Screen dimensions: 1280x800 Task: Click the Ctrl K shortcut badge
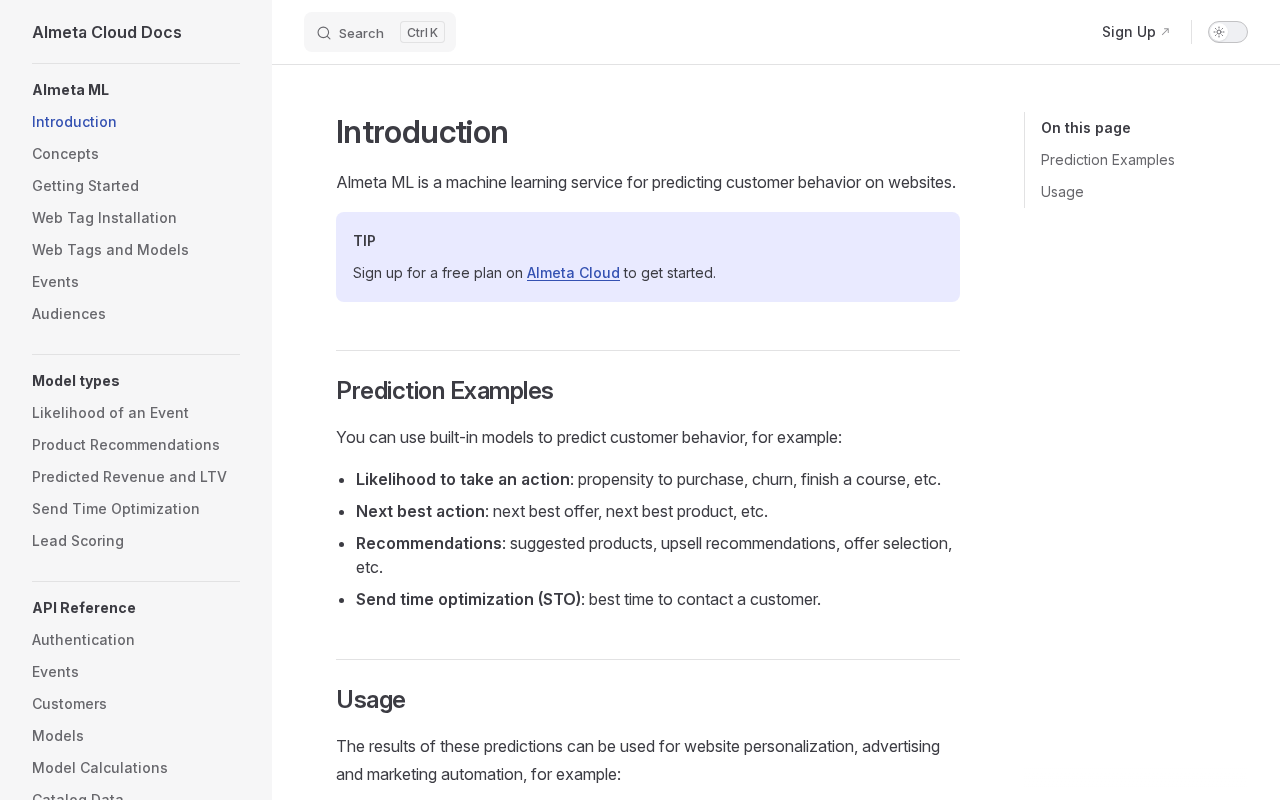[x=422, y=32]
